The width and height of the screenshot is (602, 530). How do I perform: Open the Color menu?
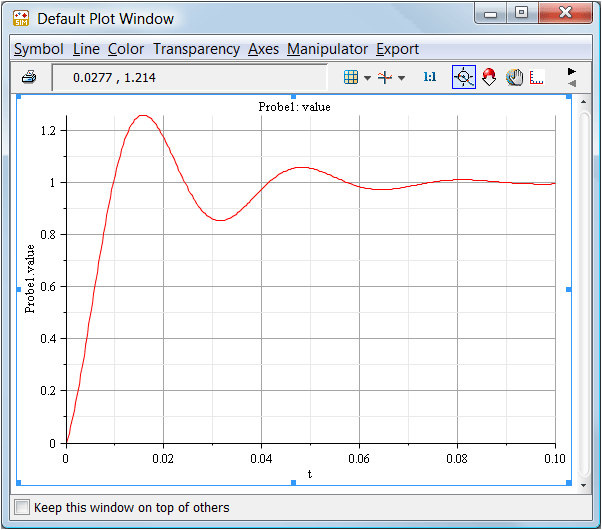pos(126,49)
